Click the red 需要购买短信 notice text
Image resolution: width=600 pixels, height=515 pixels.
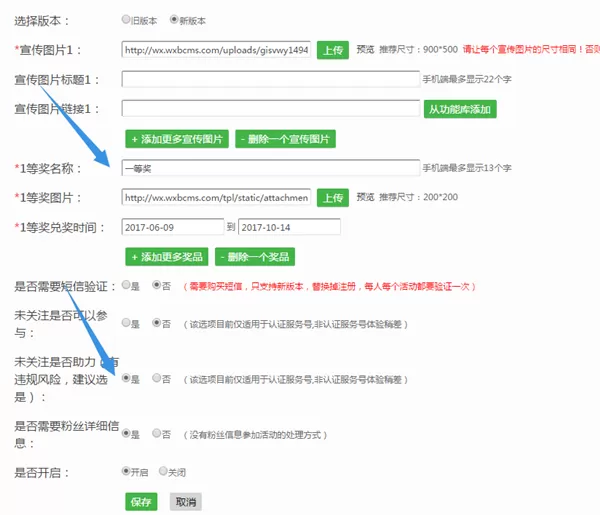tap(329, 286)
